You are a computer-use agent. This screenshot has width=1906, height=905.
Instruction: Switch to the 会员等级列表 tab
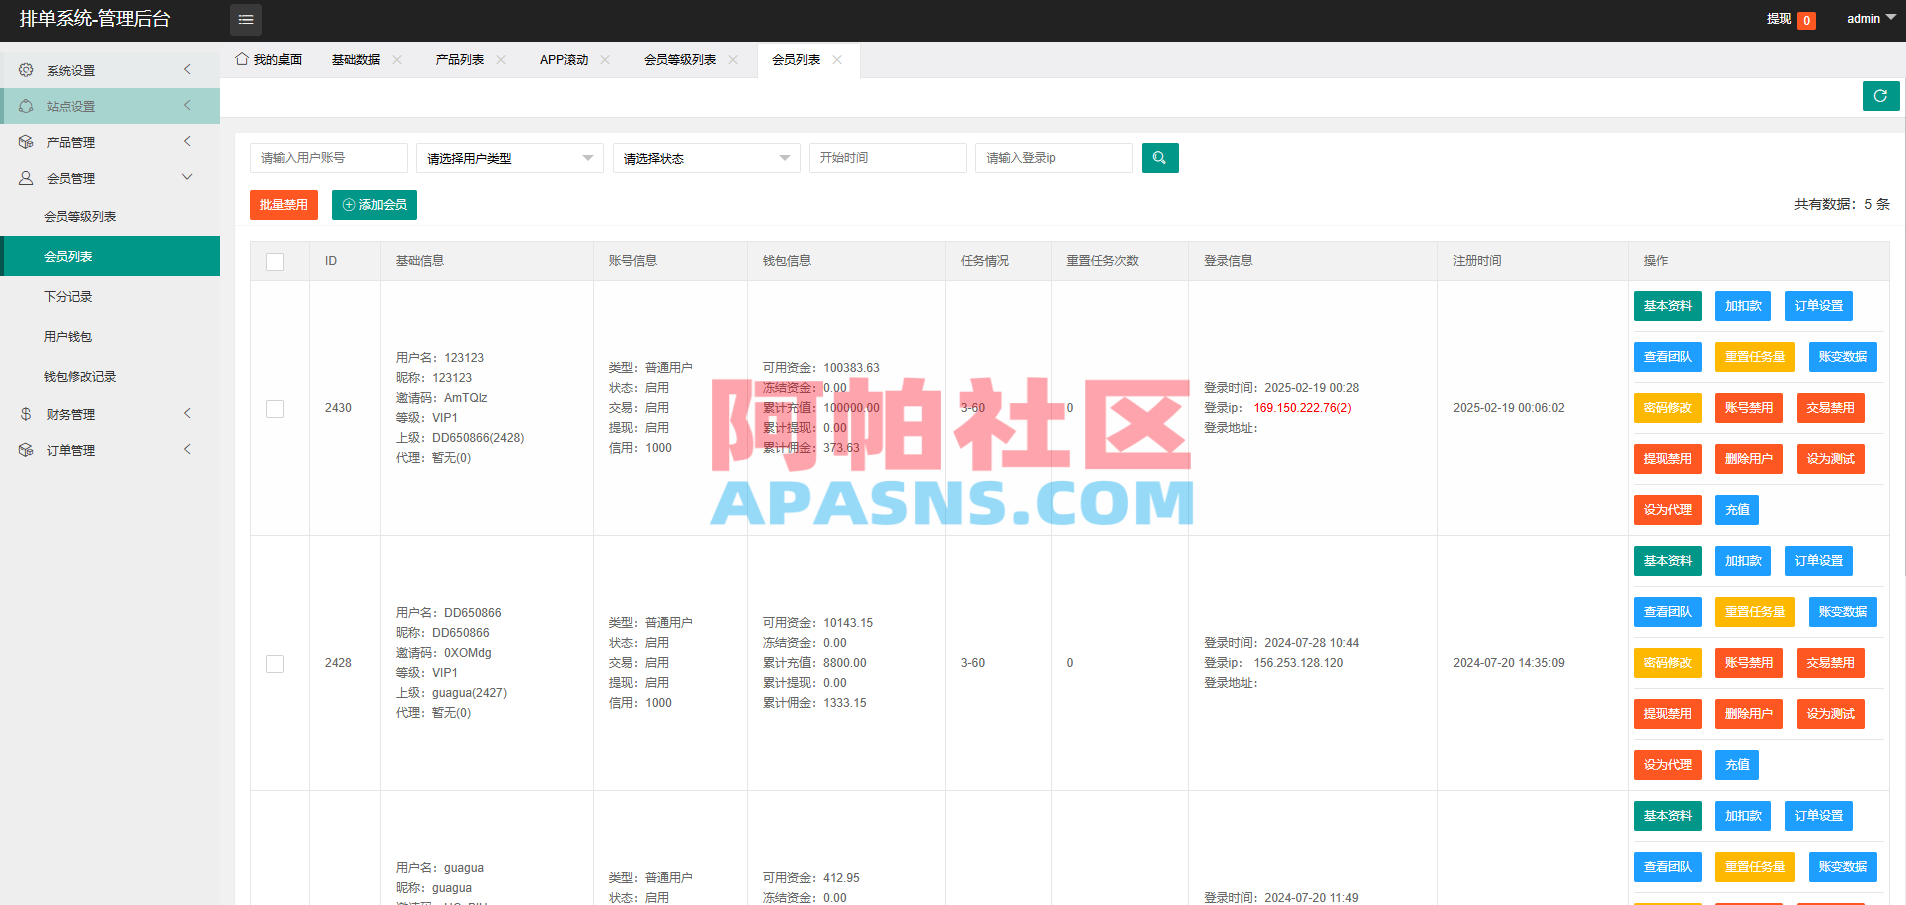point(680,59)
